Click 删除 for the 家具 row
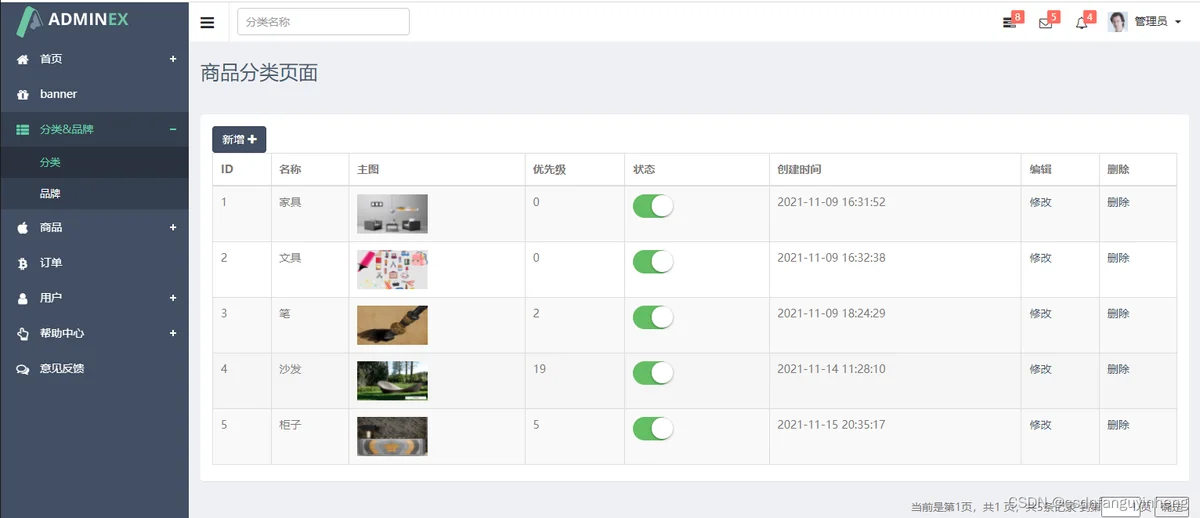1200x518 pixels. [x=1118, y=202]
